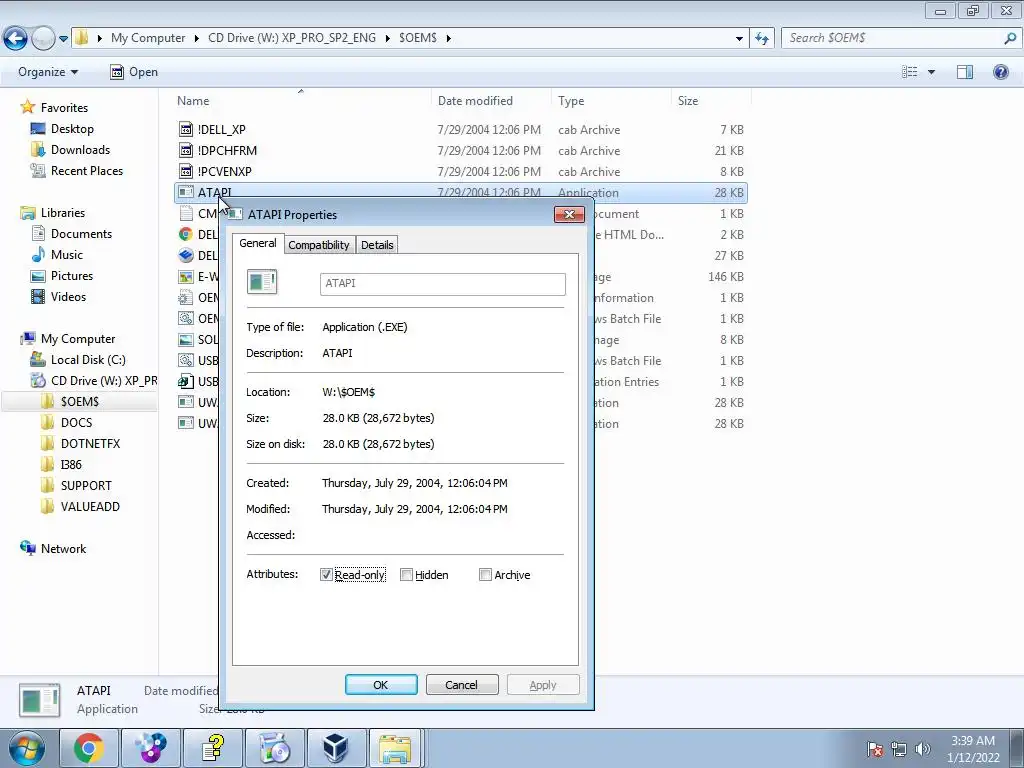Open the Music library
The image size is (1024, 768).
pyautogui.click(x=66, y=255)
